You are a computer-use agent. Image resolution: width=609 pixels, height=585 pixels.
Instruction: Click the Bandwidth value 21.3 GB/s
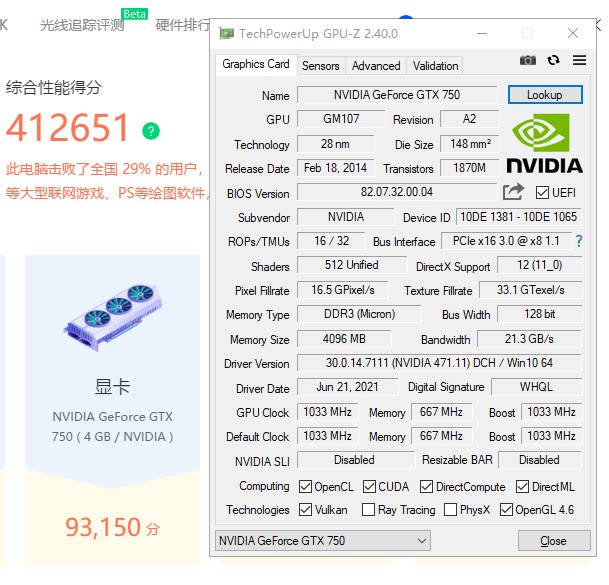click(x=529, y=339)
